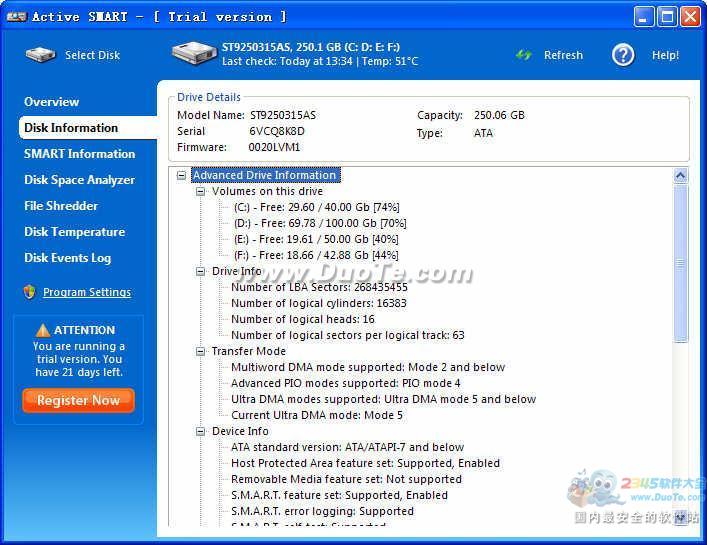Collapse the Transfer Mode tree node
Image resolution: width=707 pixels, height=545 pixels.
click(x=200, y=352)
